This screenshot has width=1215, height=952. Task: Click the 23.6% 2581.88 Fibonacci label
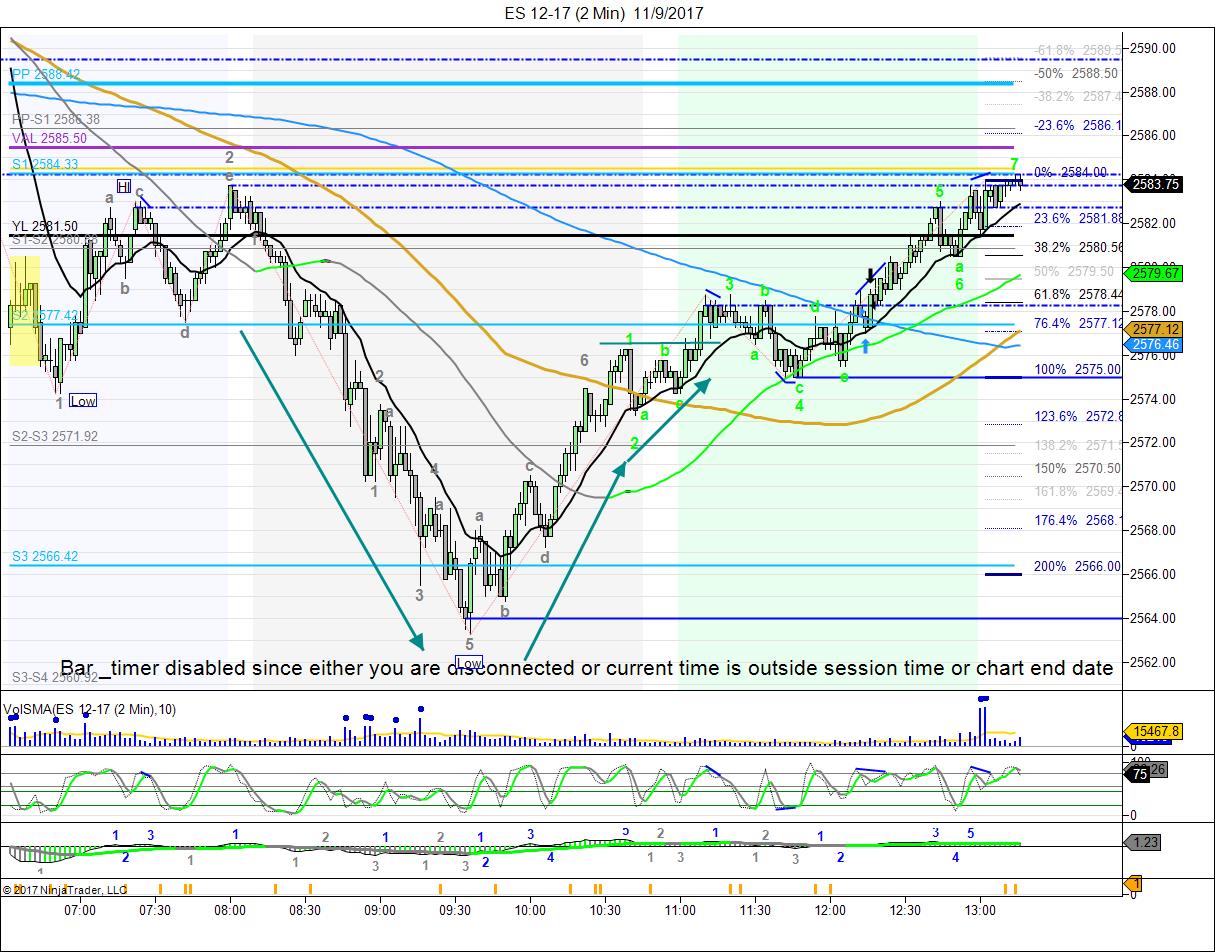[x=1076, y=218]
